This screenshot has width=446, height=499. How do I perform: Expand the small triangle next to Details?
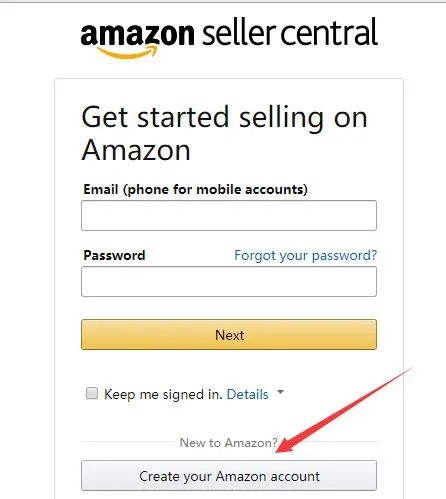[281, 392]
